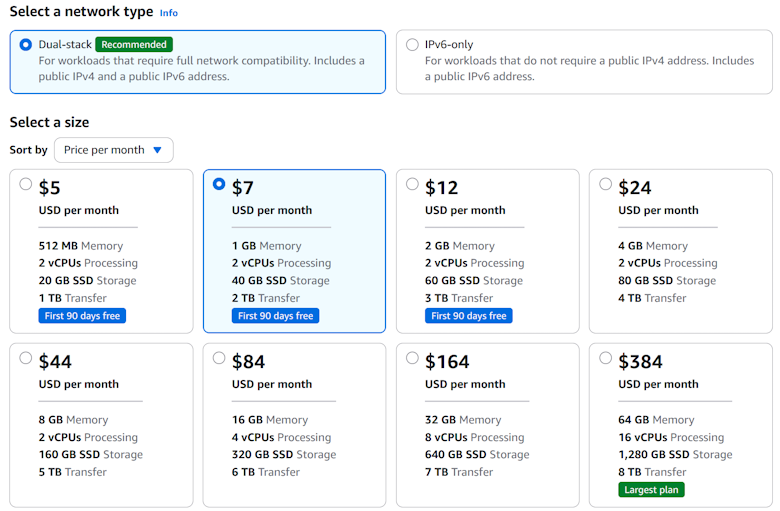Image resolution: width=780 pixels, height=511 pixels.
Task: Pick the $12 per month plan
Action: click(412, 184)
